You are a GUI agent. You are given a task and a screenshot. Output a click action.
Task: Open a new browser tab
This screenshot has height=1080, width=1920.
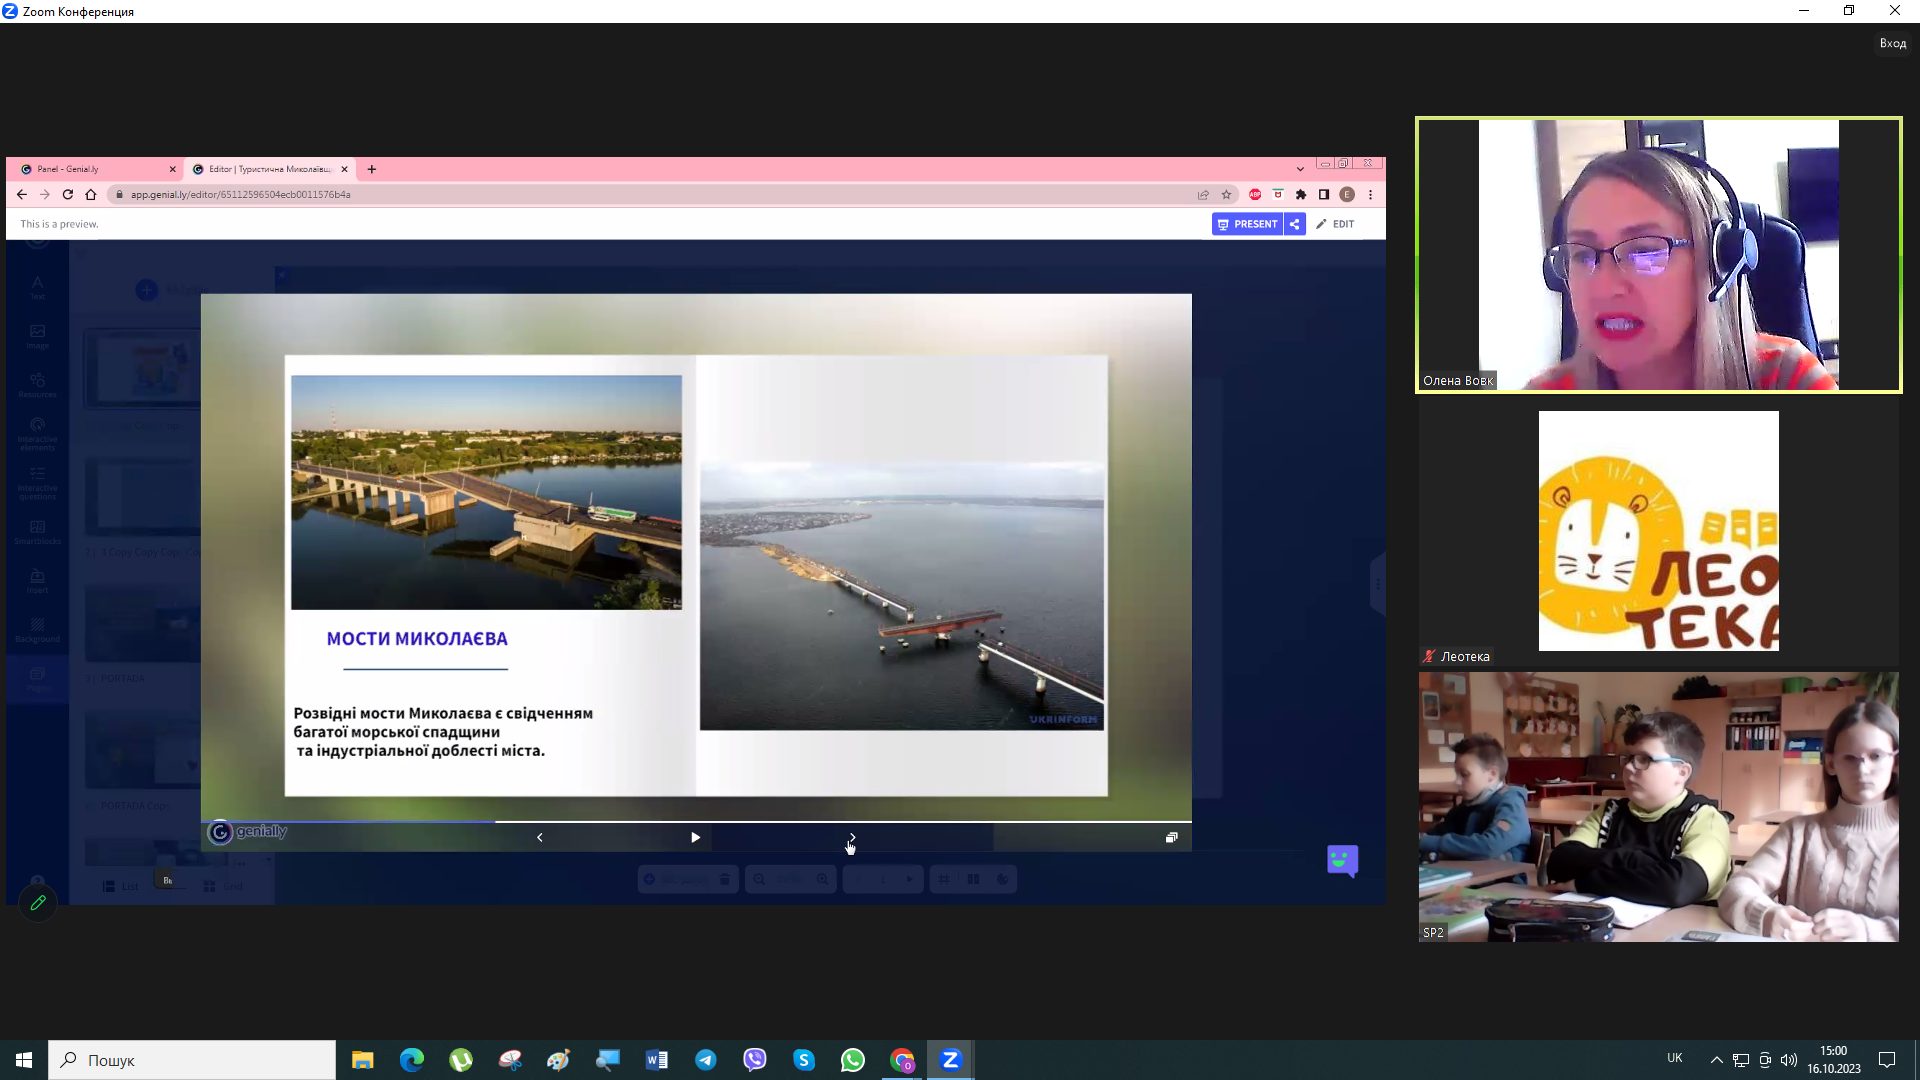[x=372, y=169]
